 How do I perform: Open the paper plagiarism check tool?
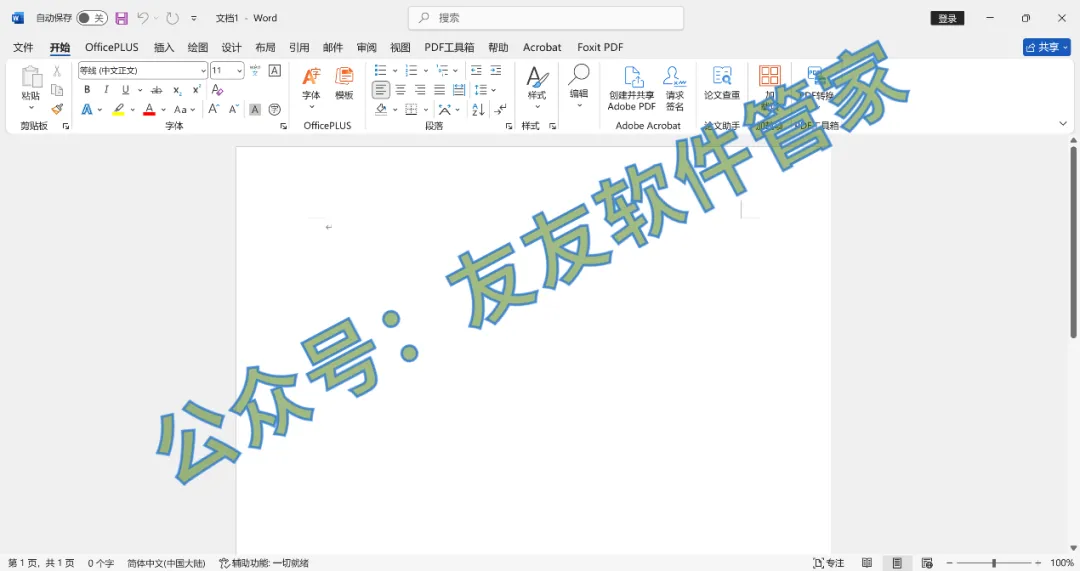point(722,83)
